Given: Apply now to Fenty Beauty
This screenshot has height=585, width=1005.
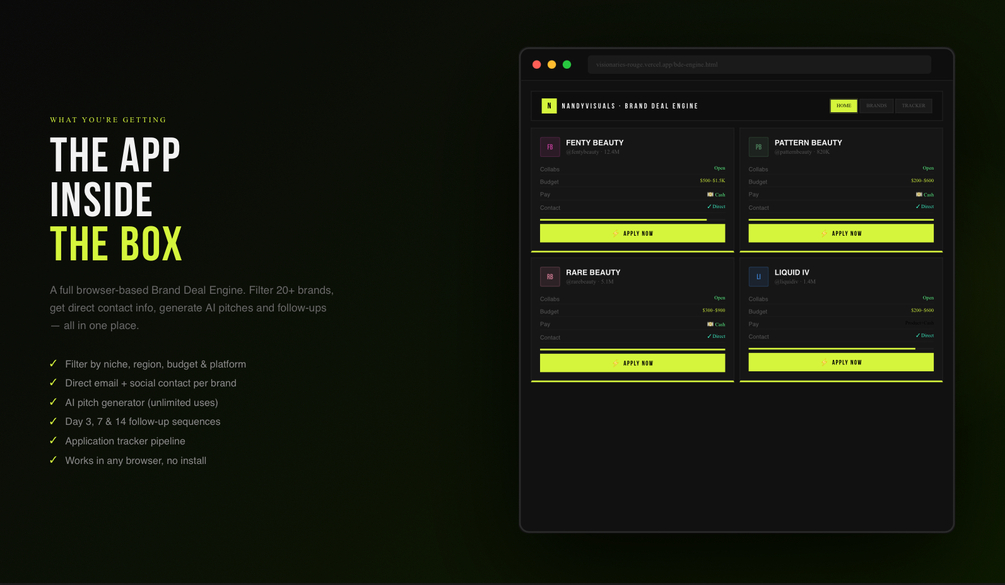Looking at the screenshot, I should [x=632, y=233].
